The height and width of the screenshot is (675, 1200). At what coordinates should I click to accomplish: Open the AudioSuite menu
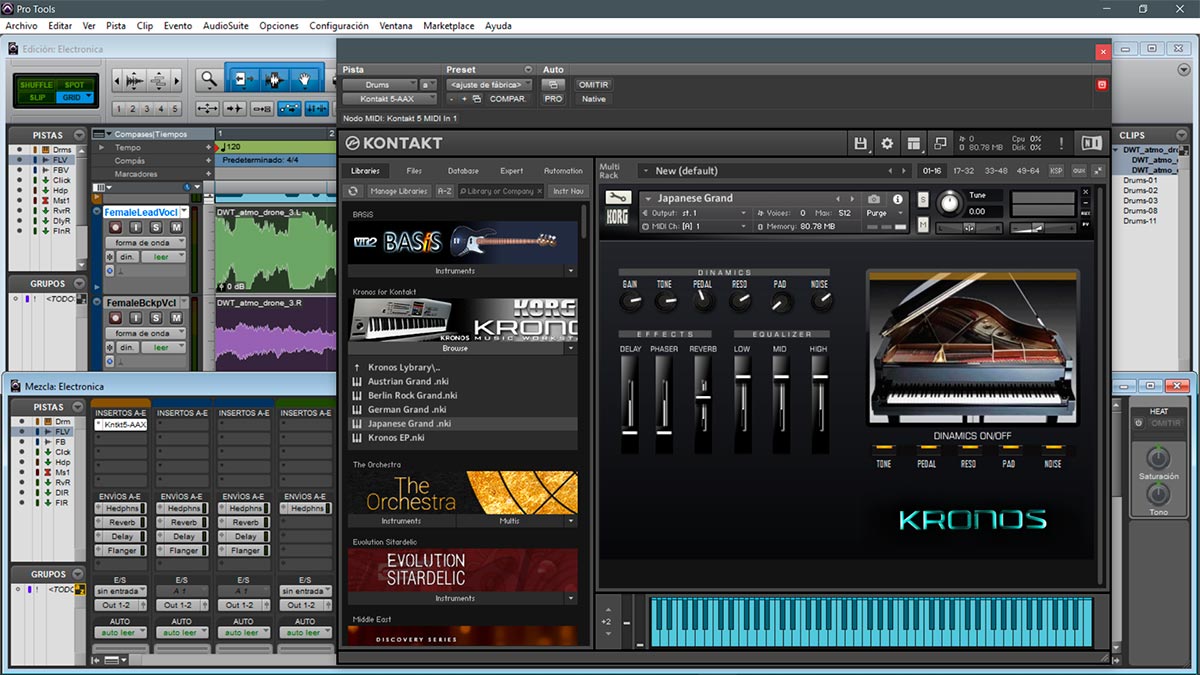pyautogui.click(x=225, y=25)
